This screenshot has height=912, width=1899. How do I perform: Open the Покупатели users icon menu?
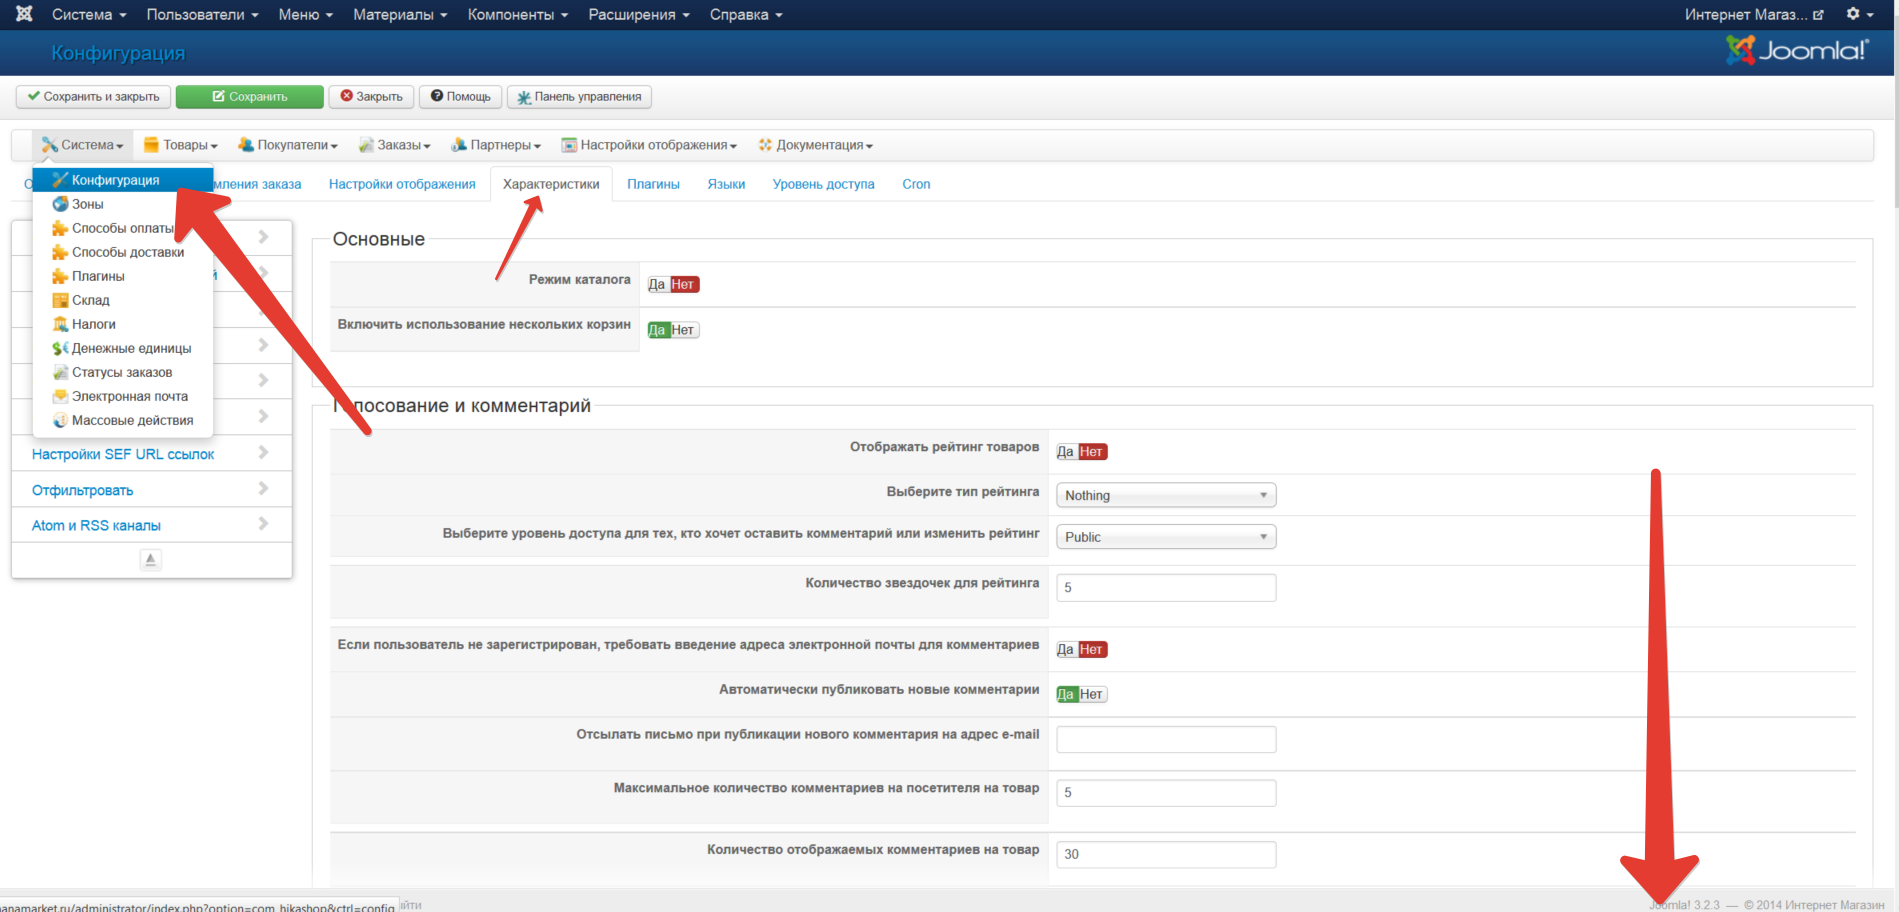[288, 145]
